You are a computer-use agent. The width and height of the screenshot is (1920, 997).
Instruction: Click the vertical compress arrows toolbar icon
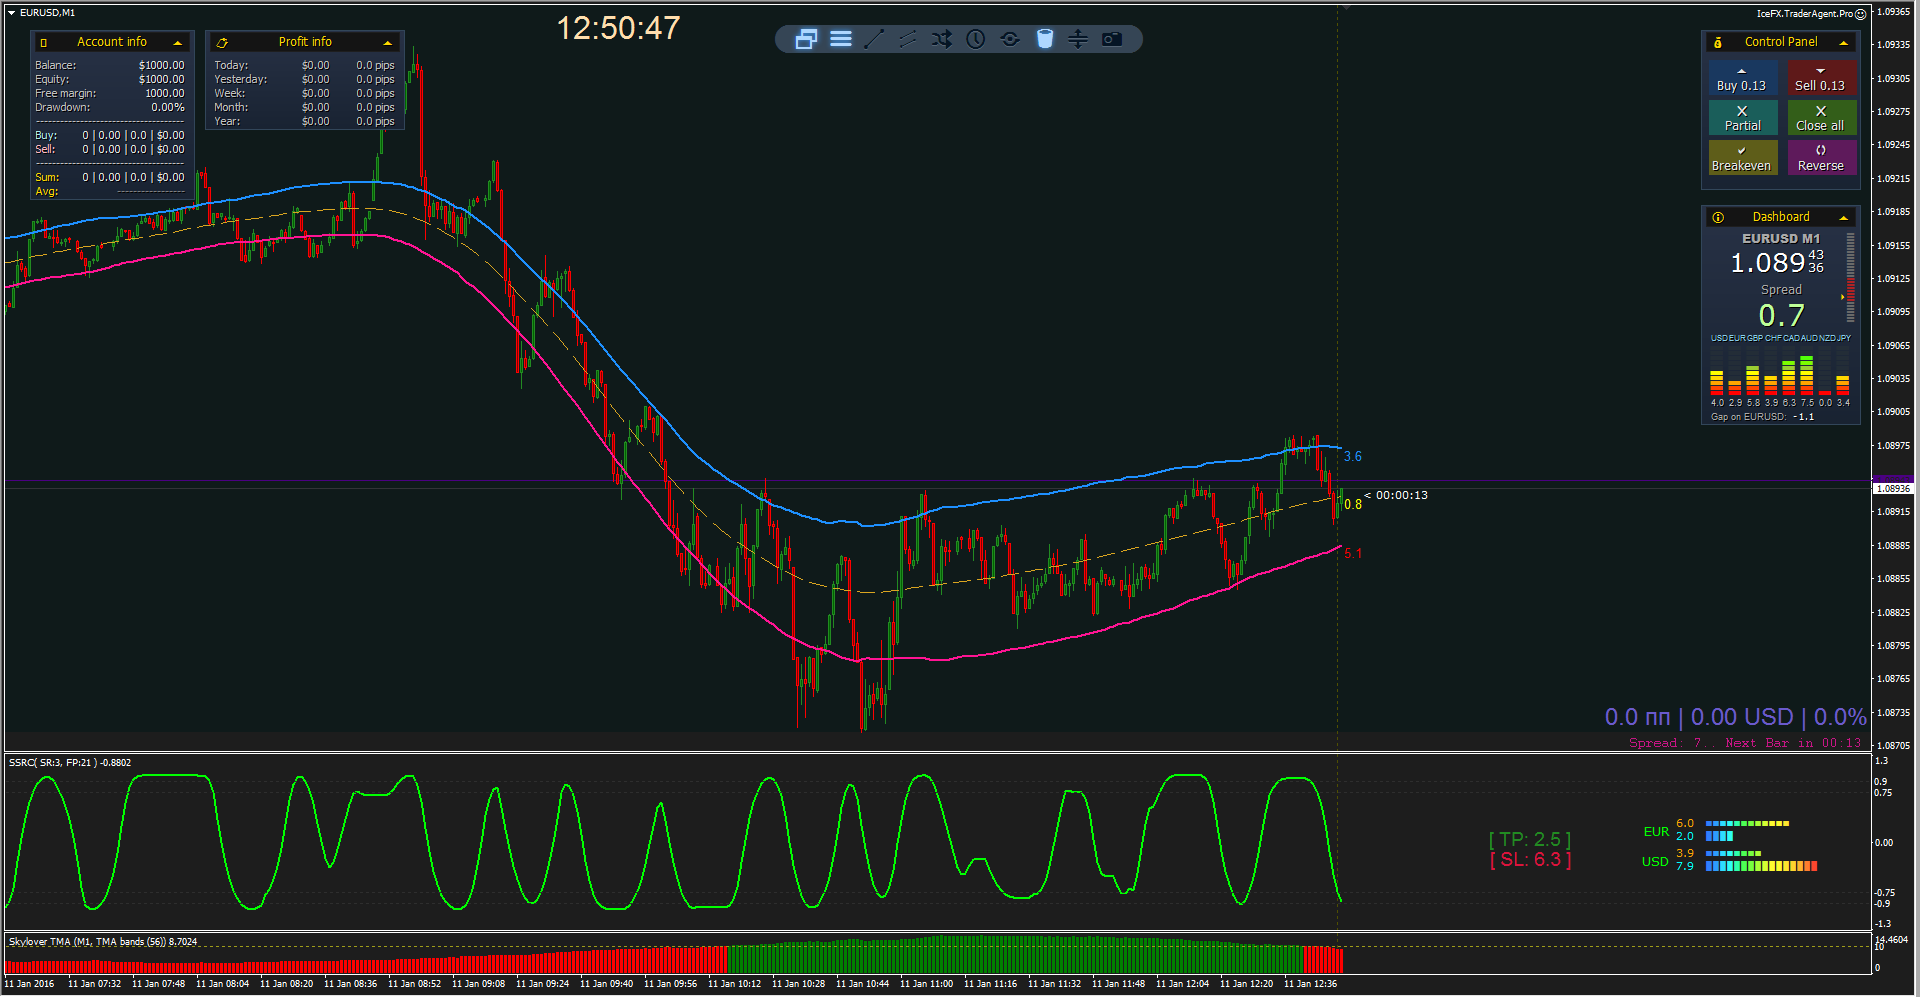[1078, 39]
